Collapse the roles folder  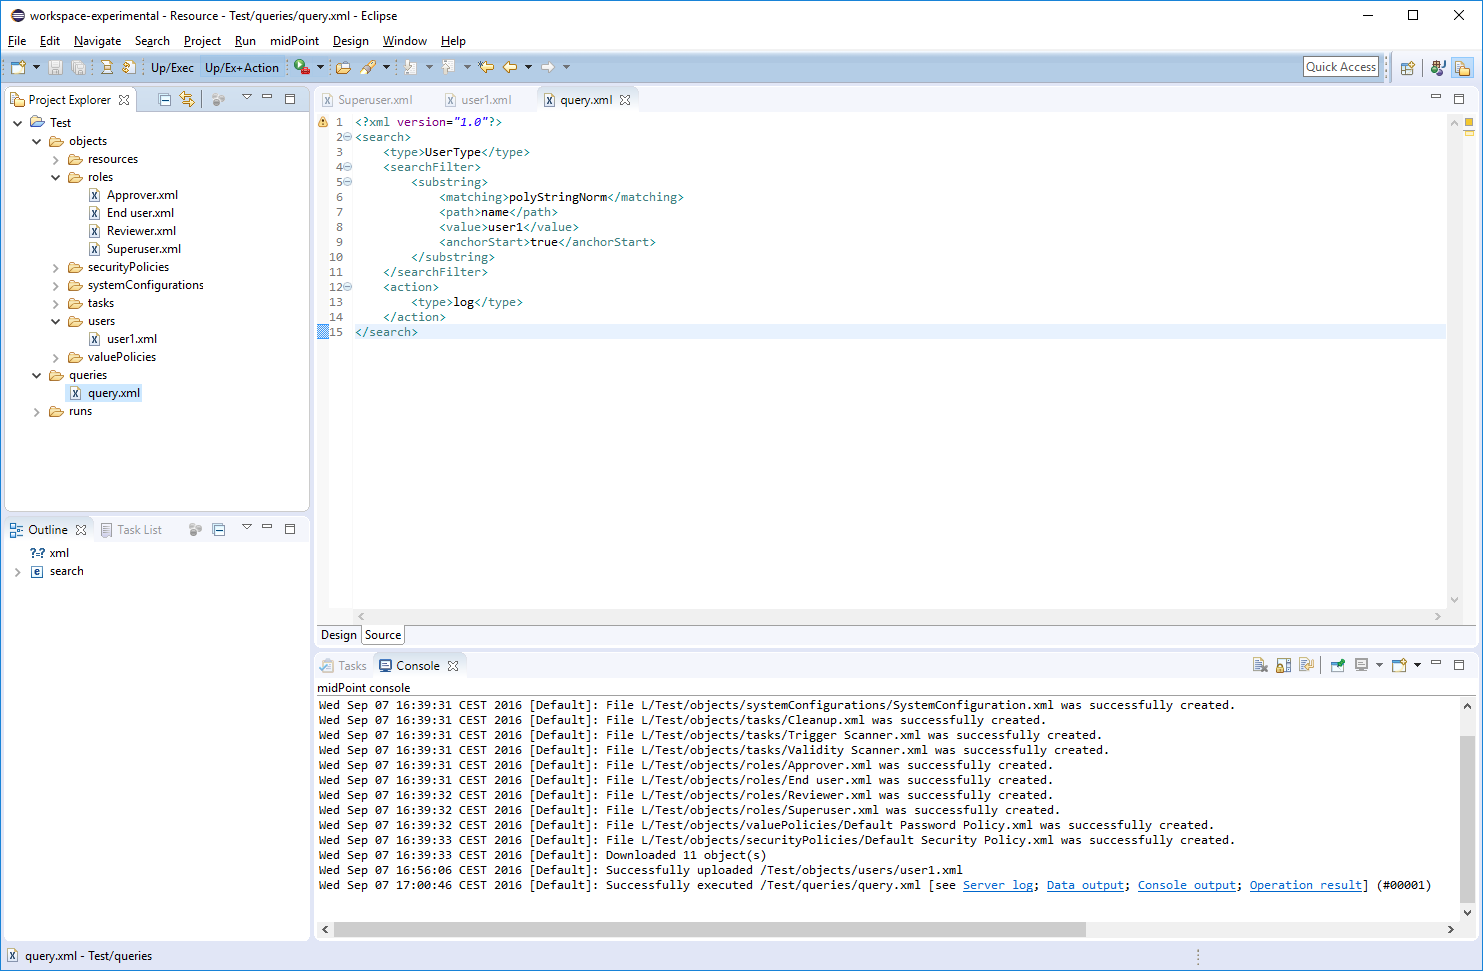click(56, 178)
